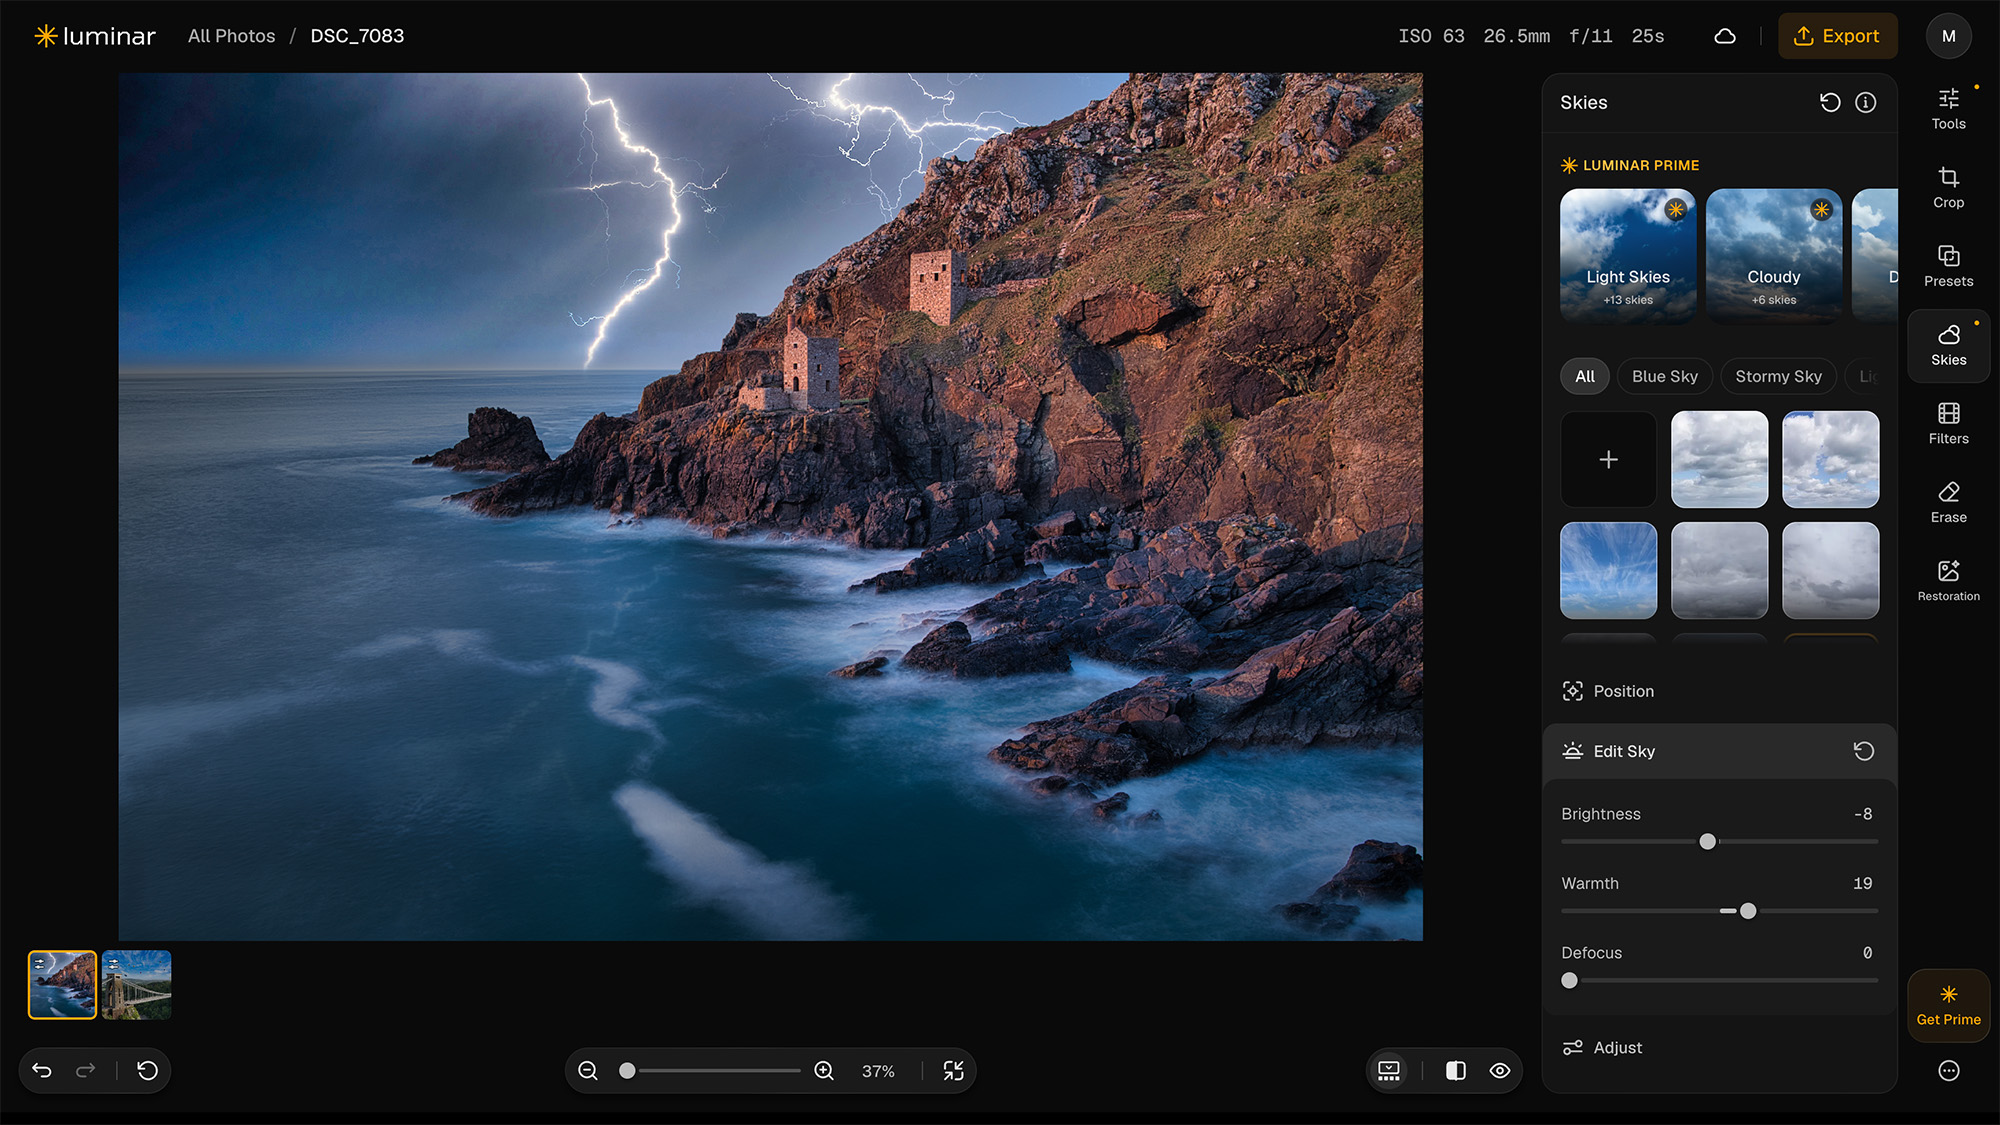
Task: Toggle the filmstrip panel button
Action: [1389, 1071]
